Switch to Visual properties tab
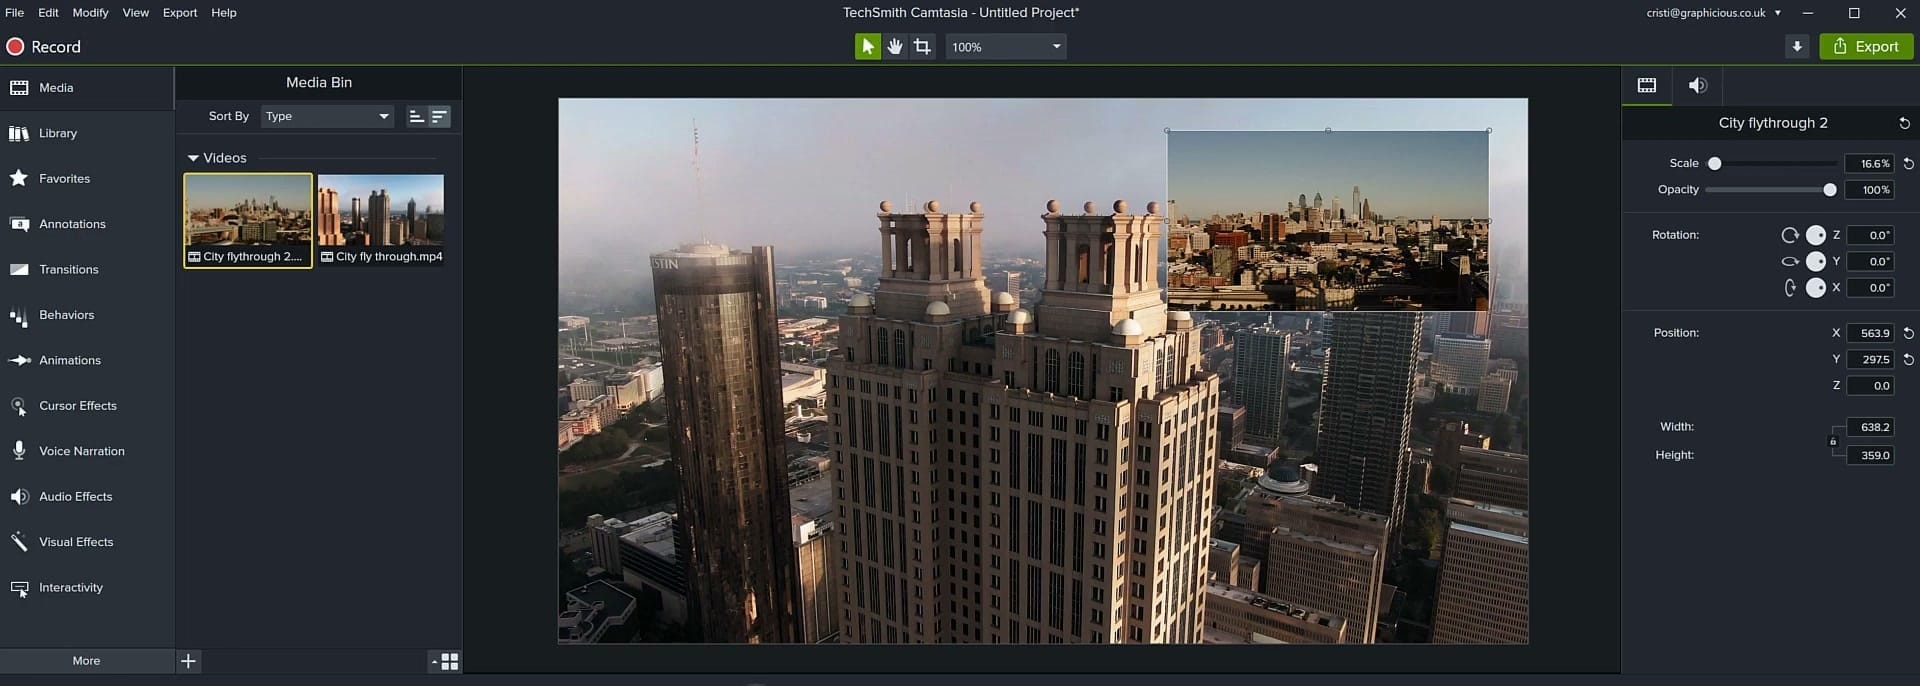The height and width of the screenshot is (686, 1920). [1647, 86]
